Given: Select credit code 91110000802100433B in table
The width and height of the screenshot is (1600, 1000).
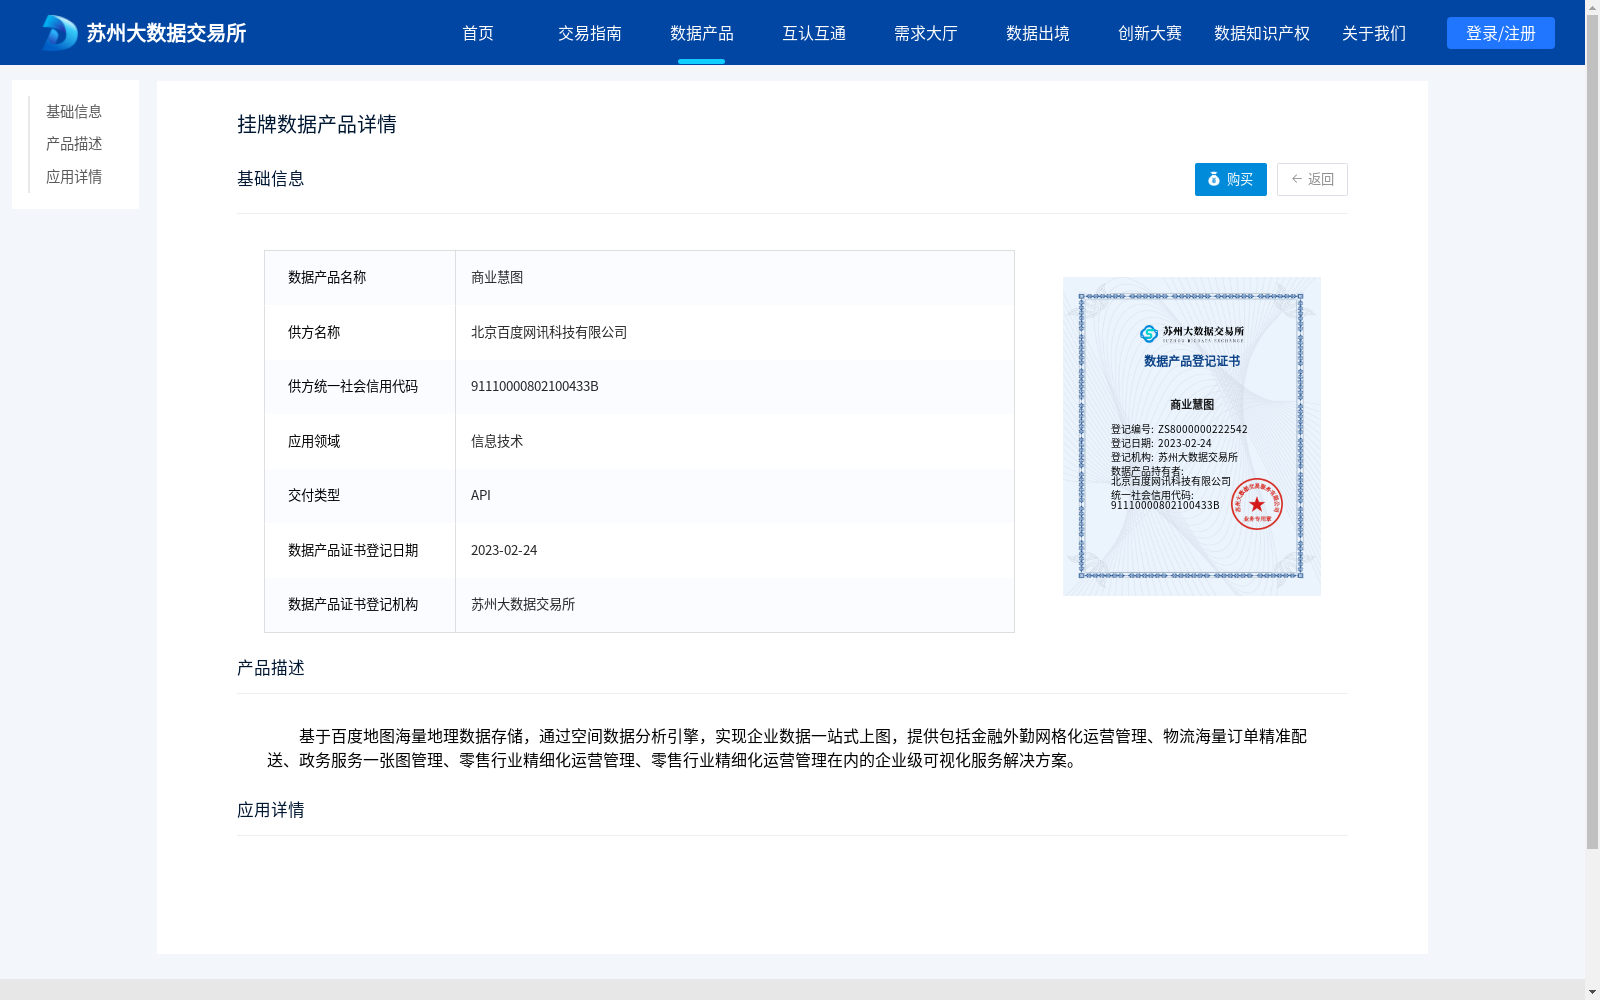Looking at the screenshot, I should click(535, 386).
